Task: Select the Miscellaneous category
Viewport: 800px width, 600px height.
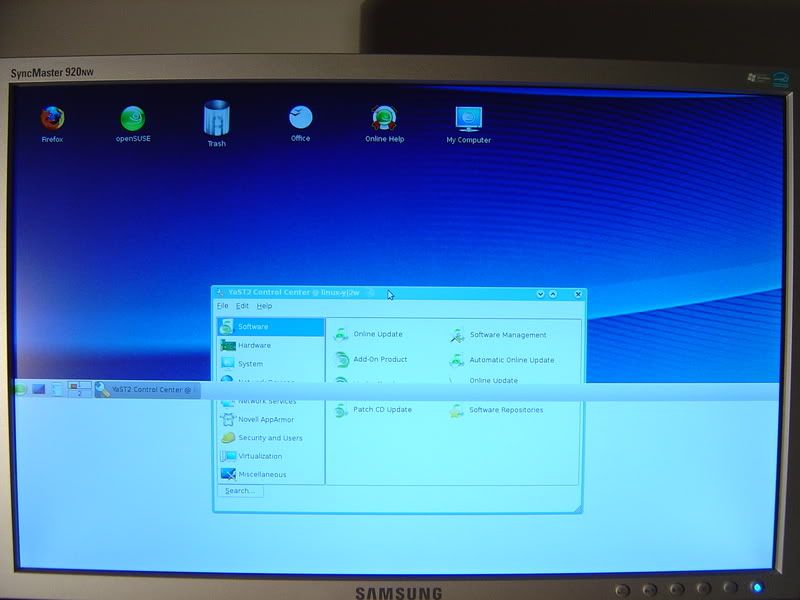Action: click(271, 474)
